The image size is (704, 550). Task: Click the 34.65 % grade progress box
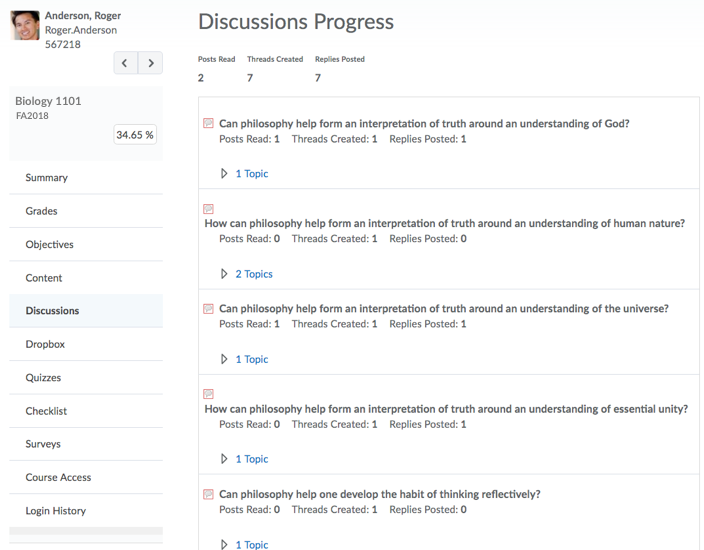pos(135,135)
